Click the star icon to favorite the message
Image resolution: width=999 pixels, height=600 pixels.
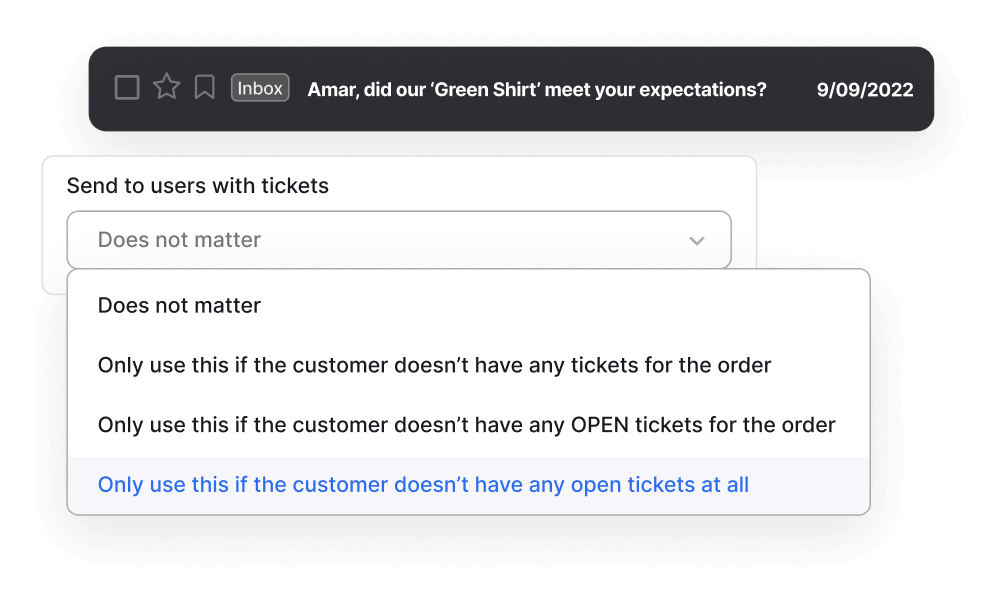pos(166,87)
